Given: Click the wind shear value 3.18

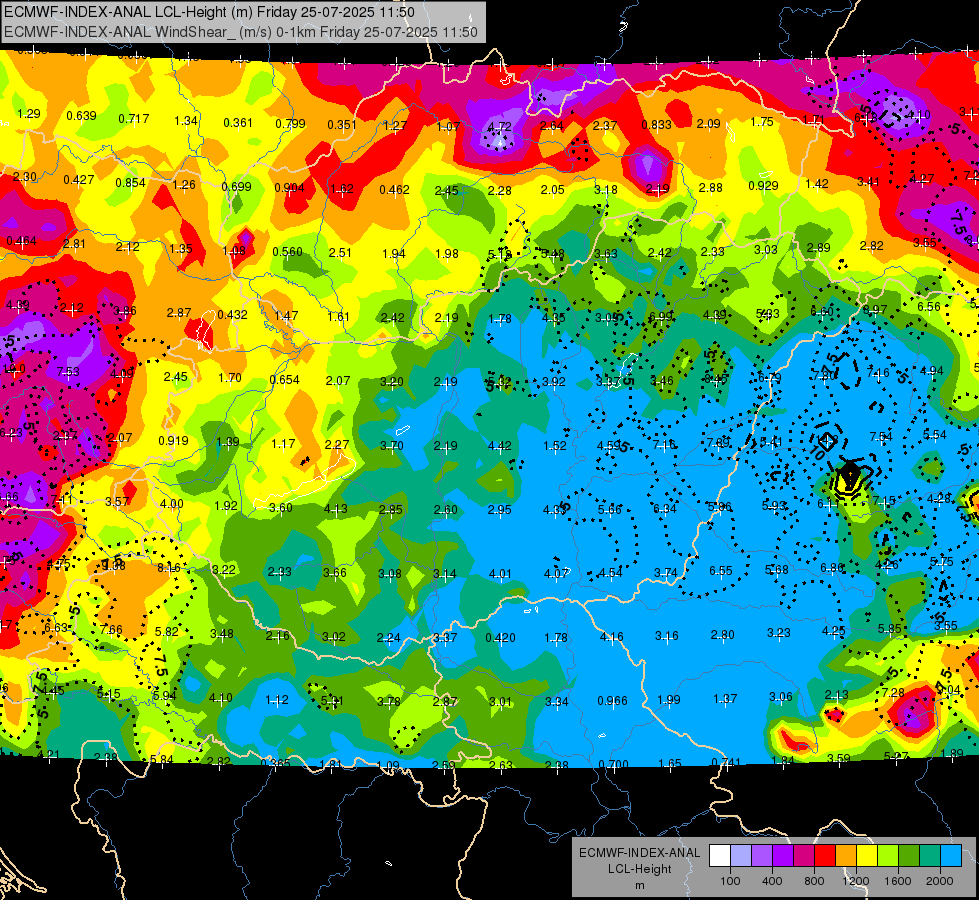Looking at the screenshot, I should tap(606, 189).
